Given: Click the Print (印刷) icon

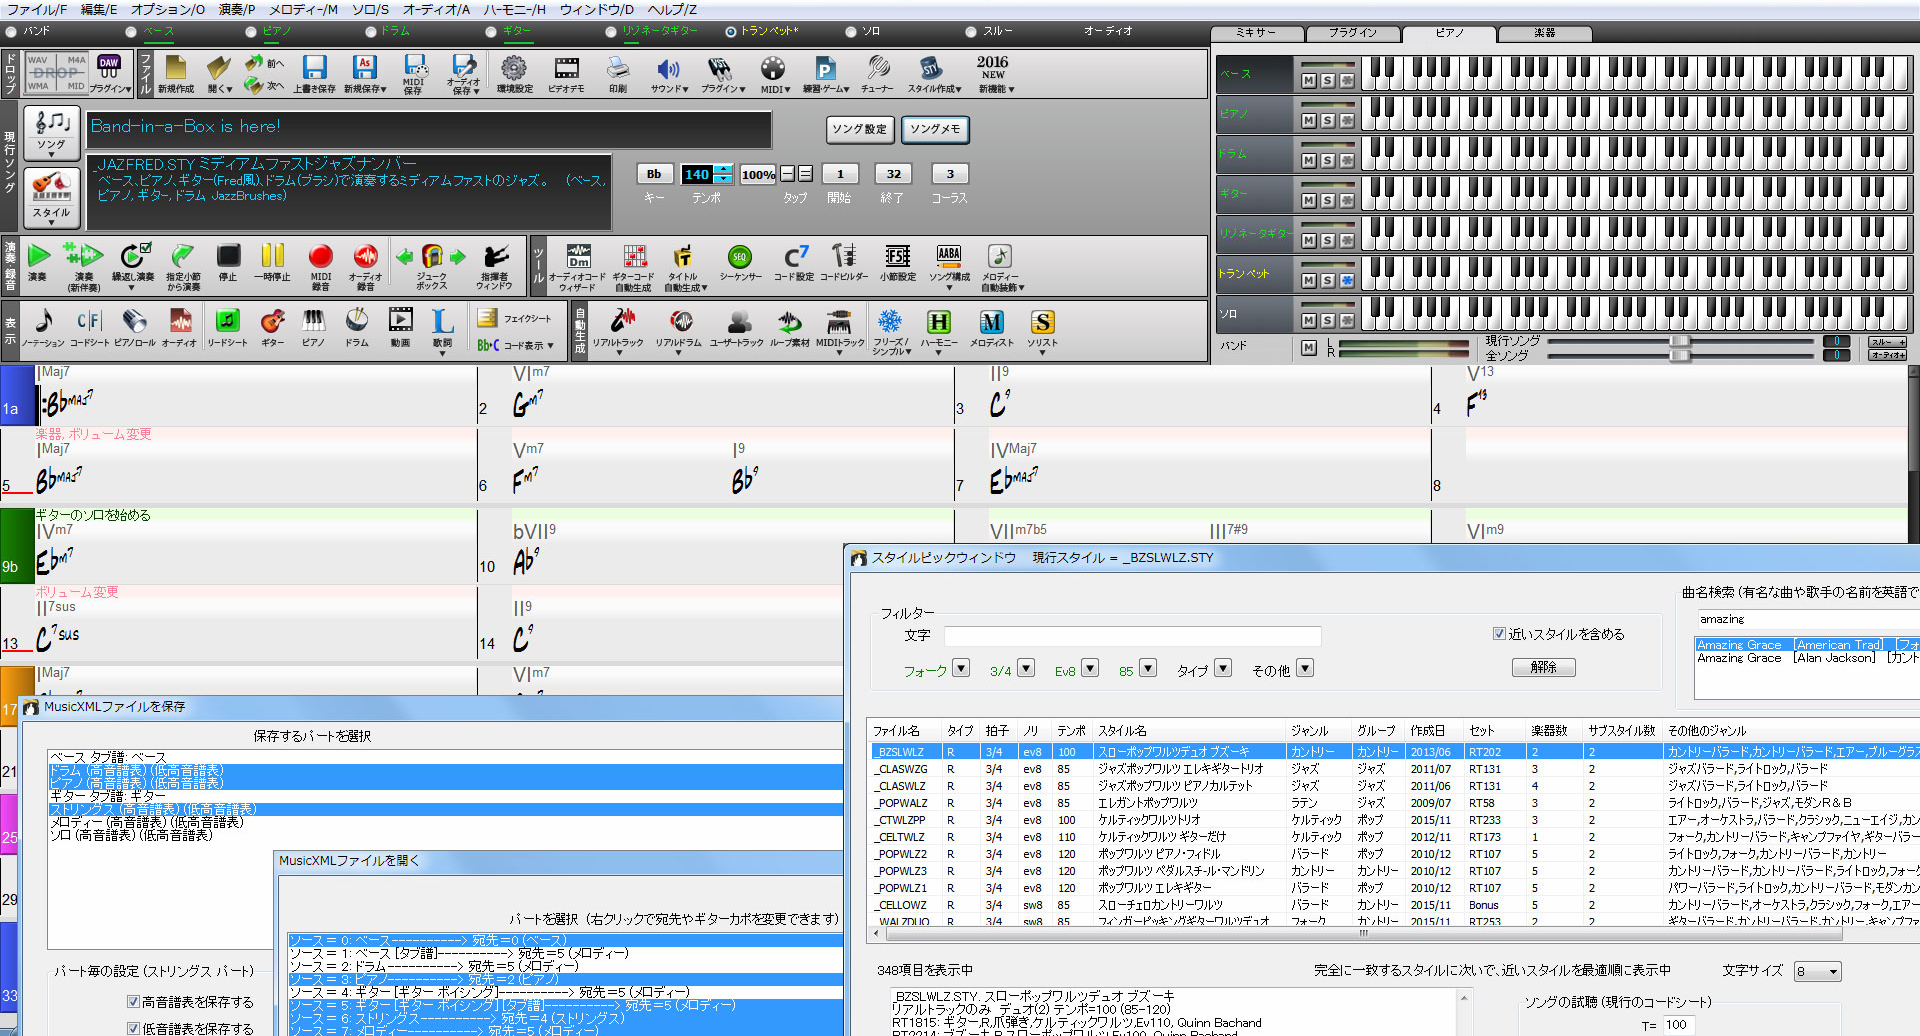Looking at the screenshot, I should click(618, 74).
